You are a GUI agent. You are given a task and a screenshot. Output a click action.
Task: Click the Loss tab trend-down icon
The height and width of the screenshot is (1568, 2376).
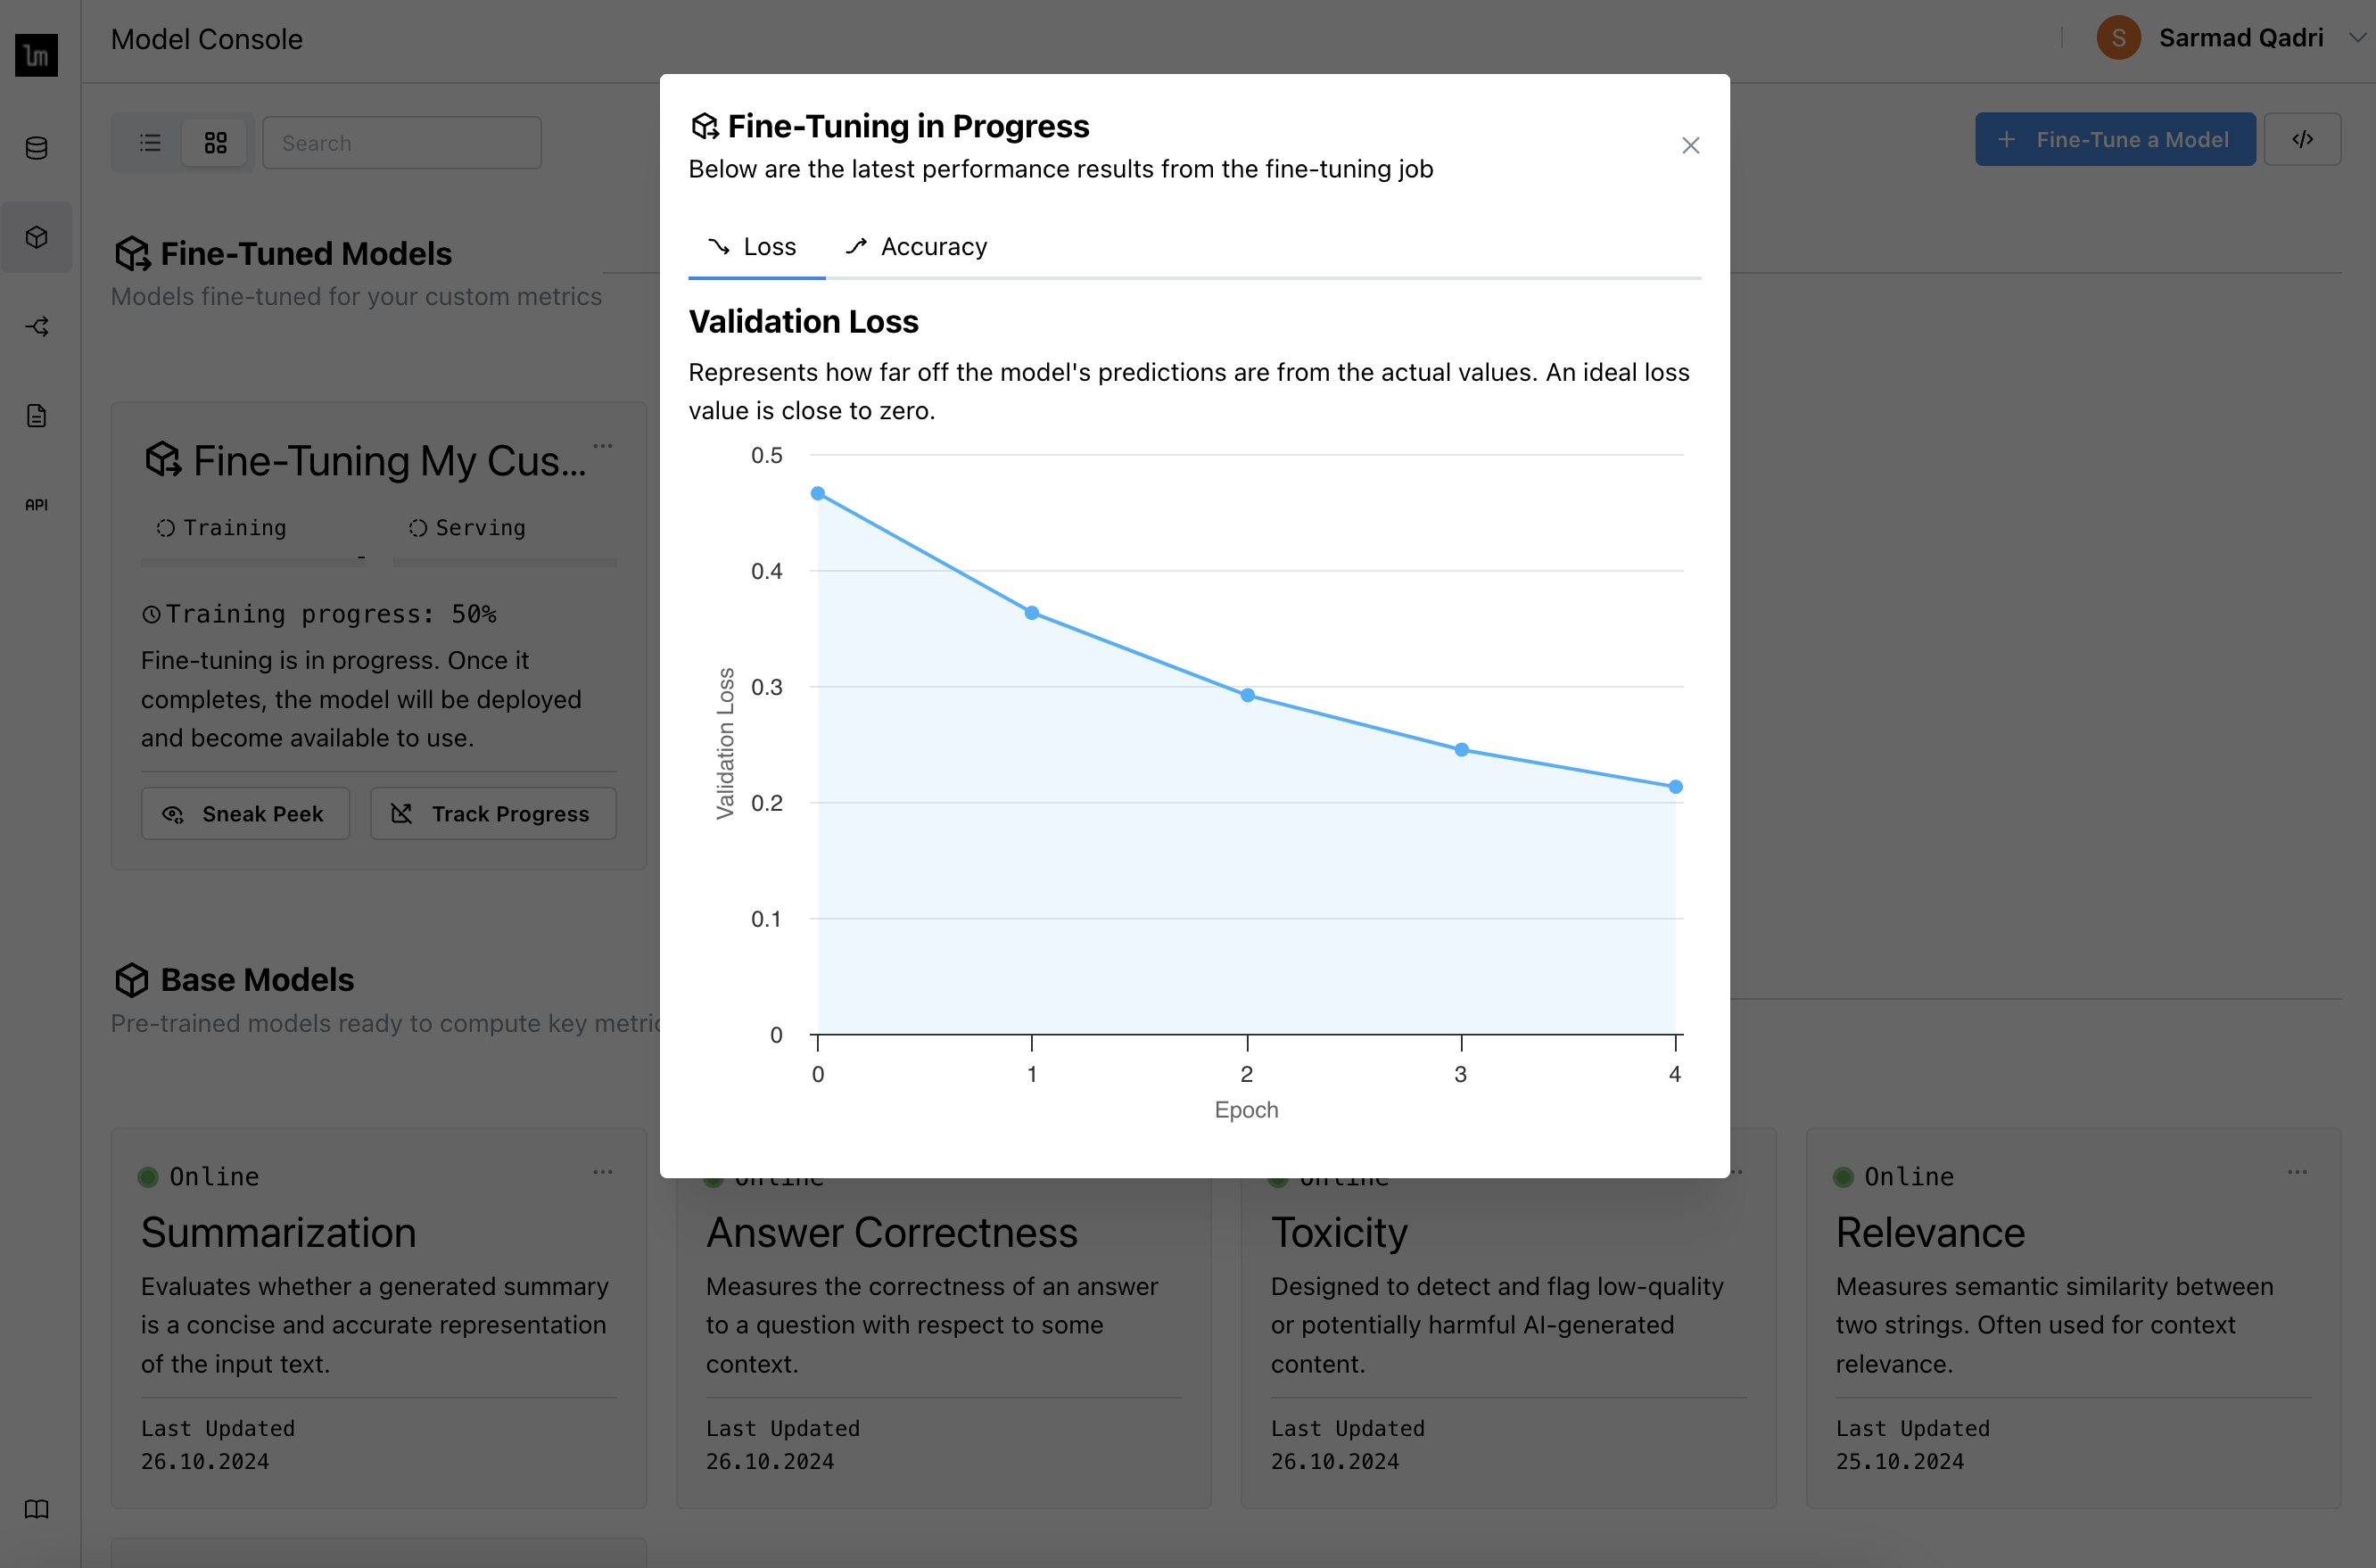718,247
